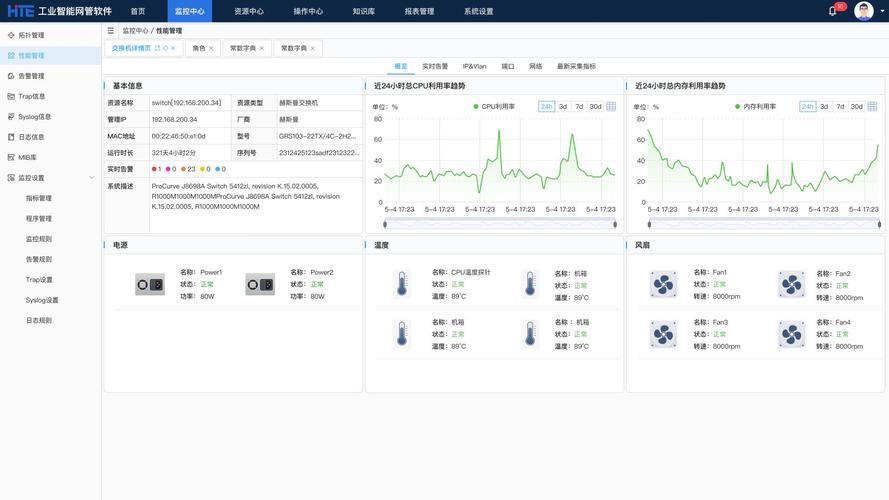Screen dimensions: 889x500
Task: Select 3d range on memory chart
Action: (x=824, y=107)
